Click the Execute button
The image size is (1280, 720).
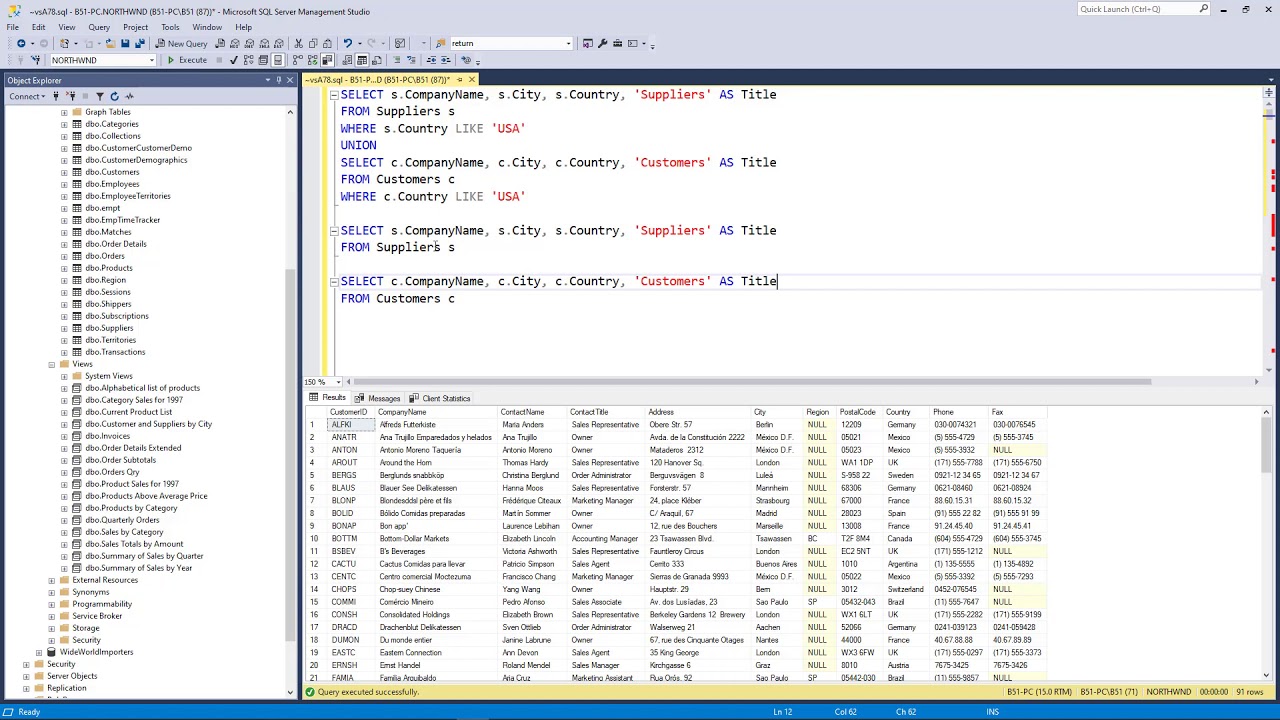coord(187,60)
